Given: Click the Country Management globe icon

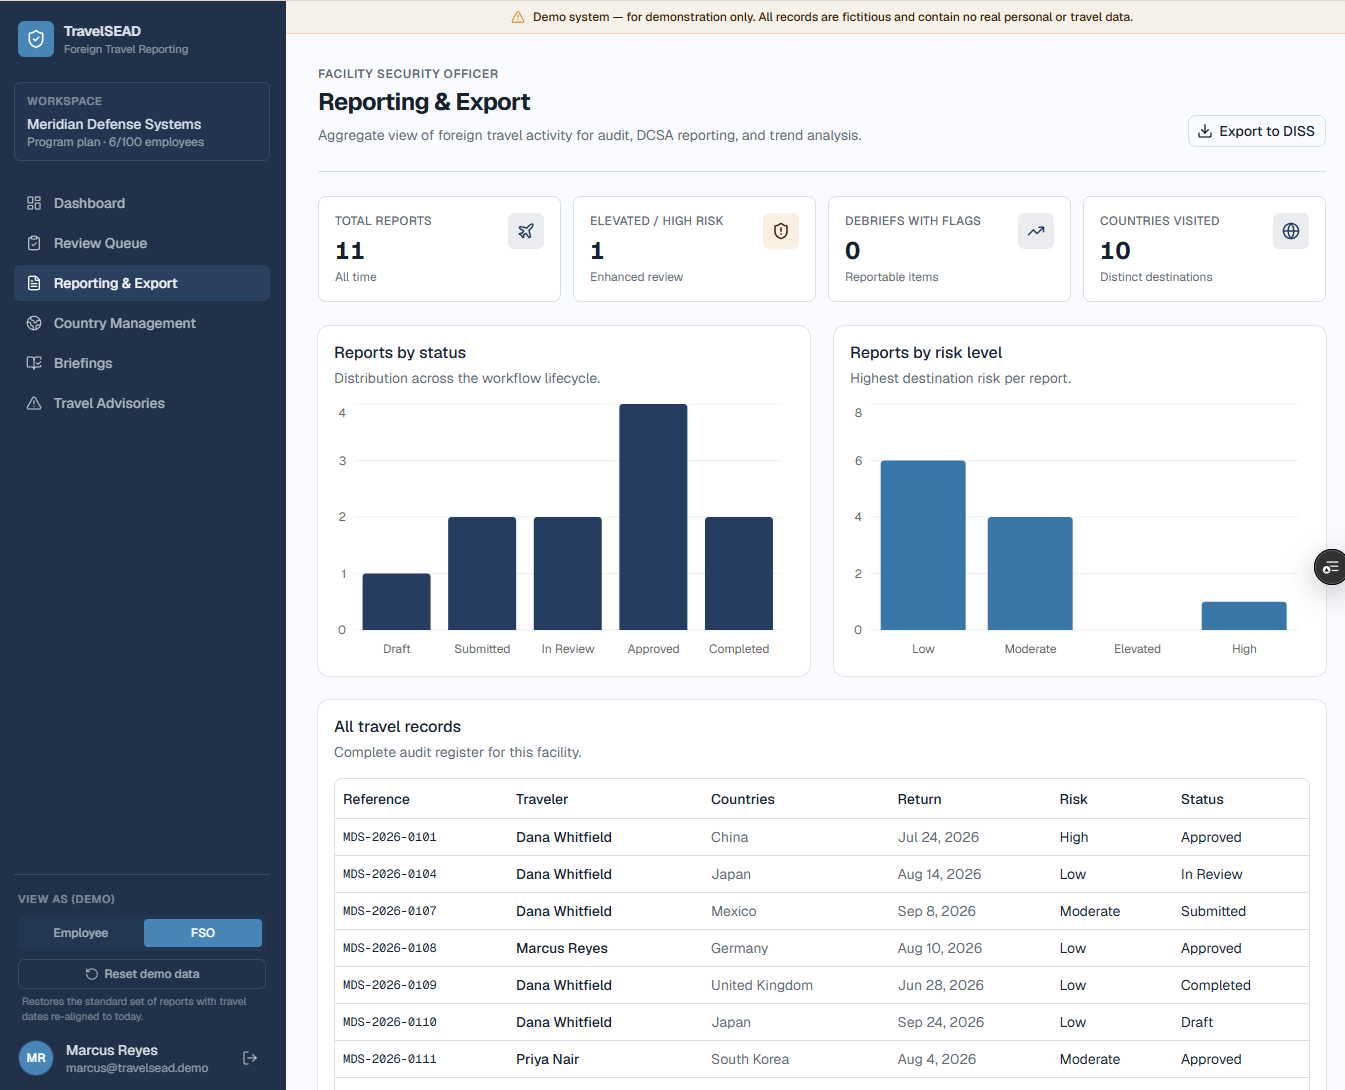Looking at the screenshot, I should click(34, 323).
